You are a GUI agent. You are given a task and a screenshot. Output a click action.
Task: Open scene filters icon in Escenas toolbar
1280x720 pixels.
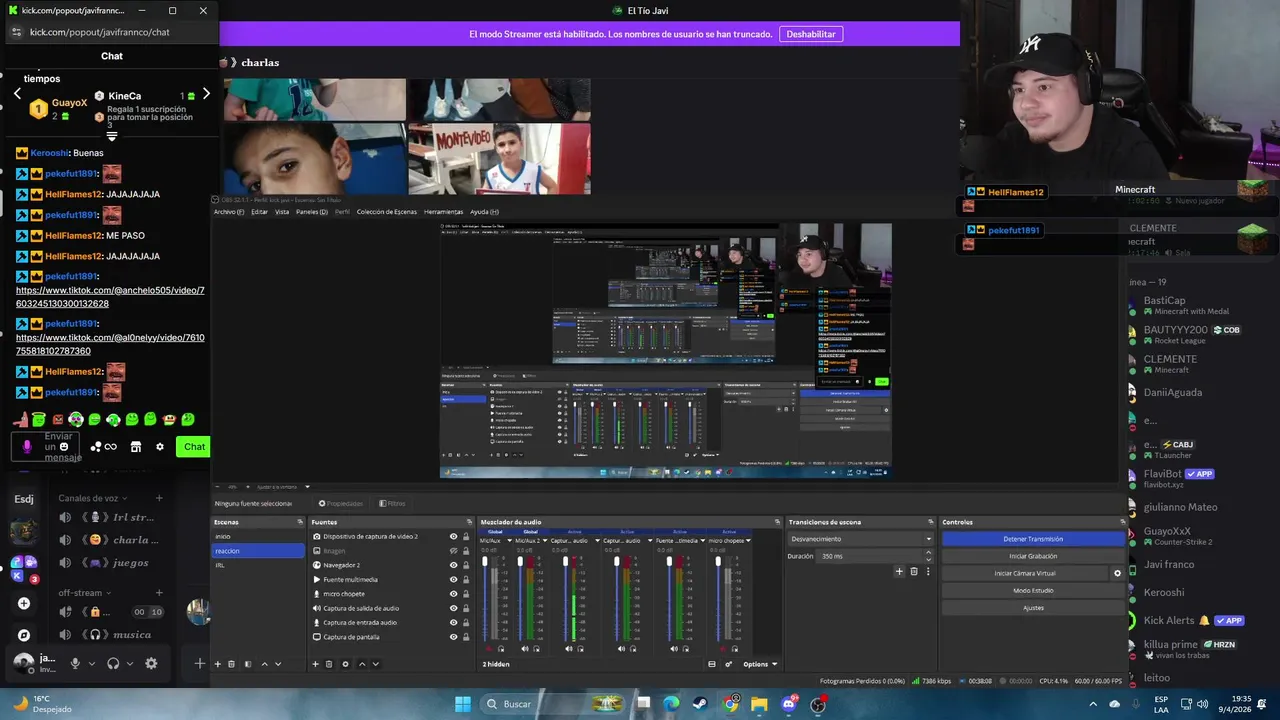(247, 664)
